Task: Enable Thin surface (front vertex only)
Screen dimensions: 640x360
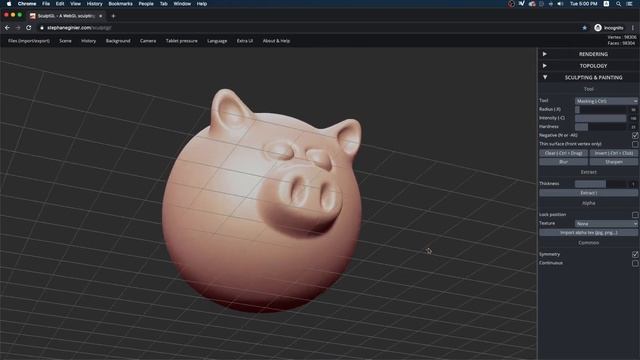Action: (x=635, y=144)
